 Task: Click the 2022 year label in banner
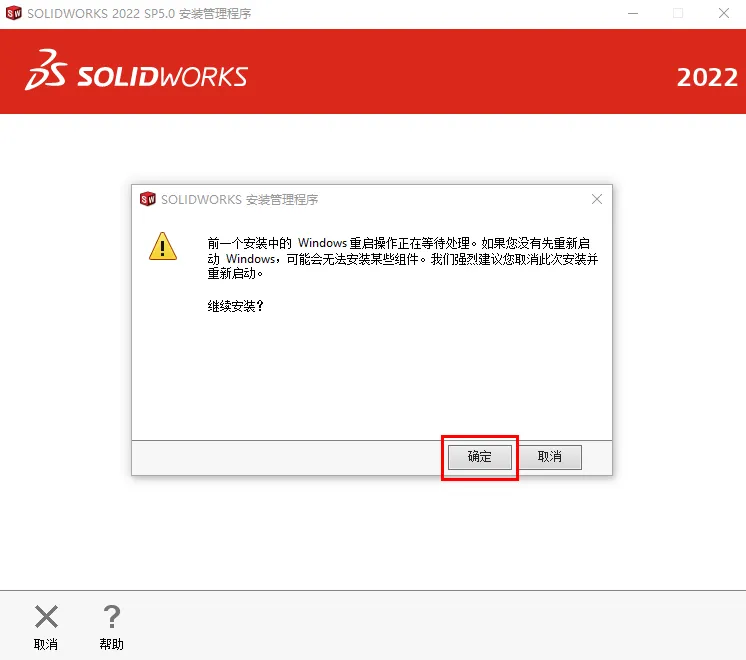(x=707, y=78)
